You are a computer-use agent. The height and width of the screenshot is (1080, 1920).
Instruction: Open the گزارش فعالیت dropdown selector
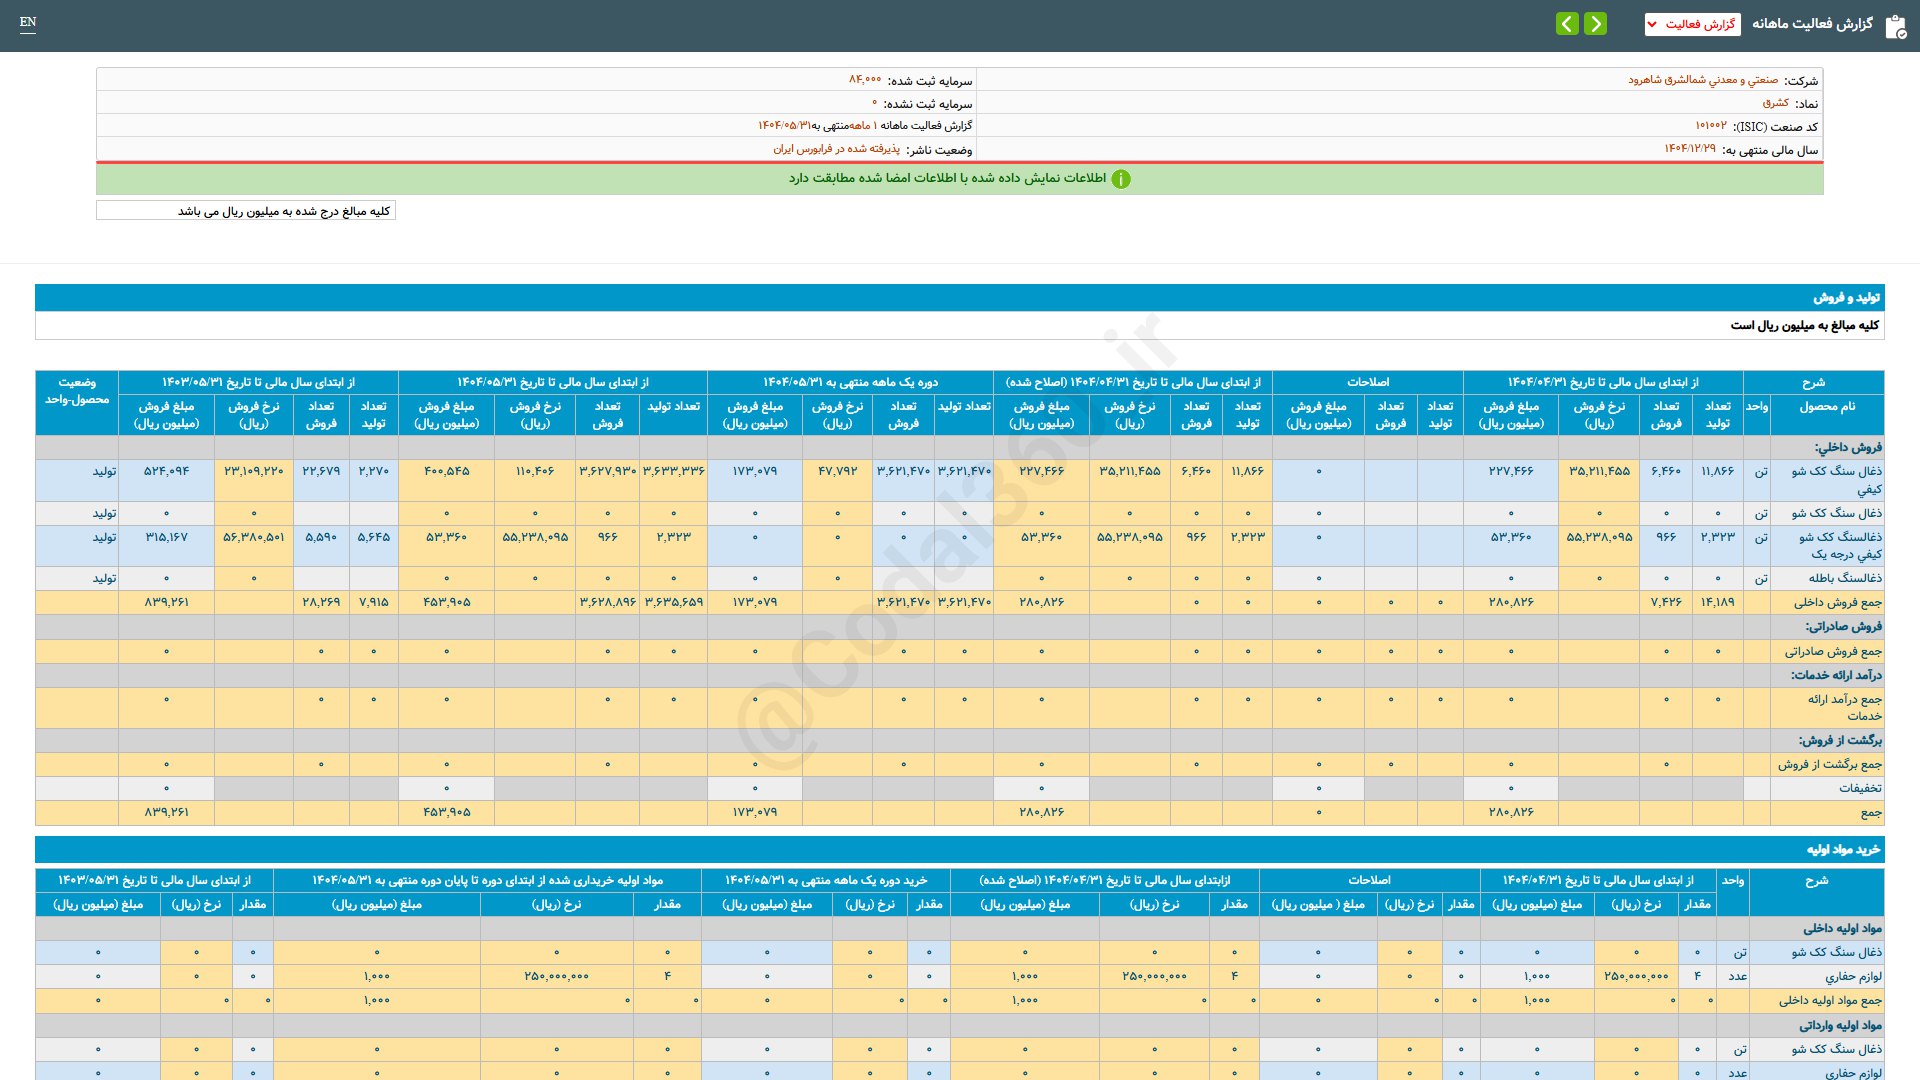(1692, 24)
